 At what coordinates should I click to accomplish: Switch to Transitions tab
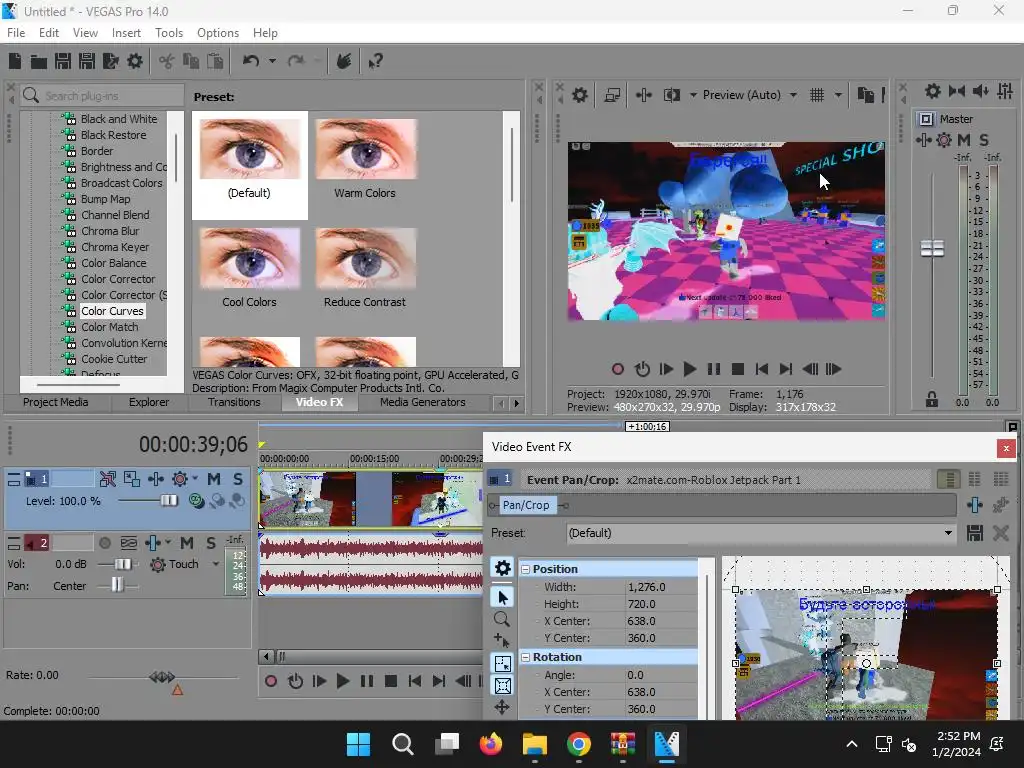234,402
